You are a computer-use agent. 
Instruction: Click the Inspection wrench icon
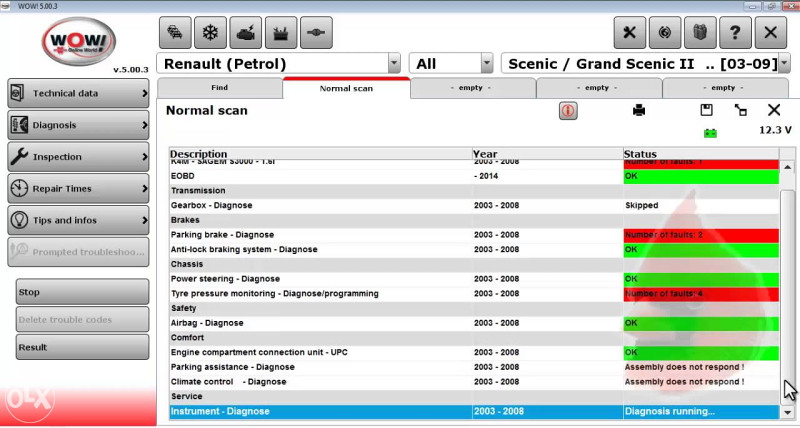click(19, 156)
